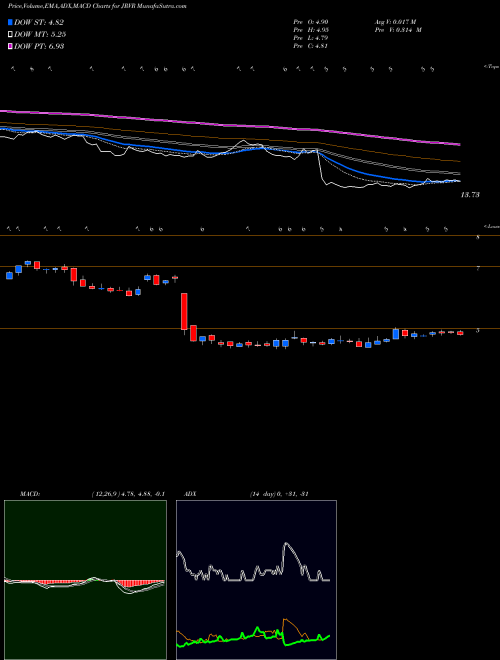This screenshot has height=660, width=500.
Task: Click the price axis label 7
Action: tap(478, 268)
